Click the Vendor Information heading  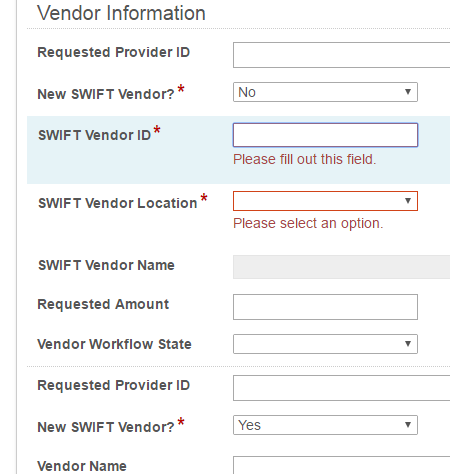pyautogui.click(x=121, y=13)
